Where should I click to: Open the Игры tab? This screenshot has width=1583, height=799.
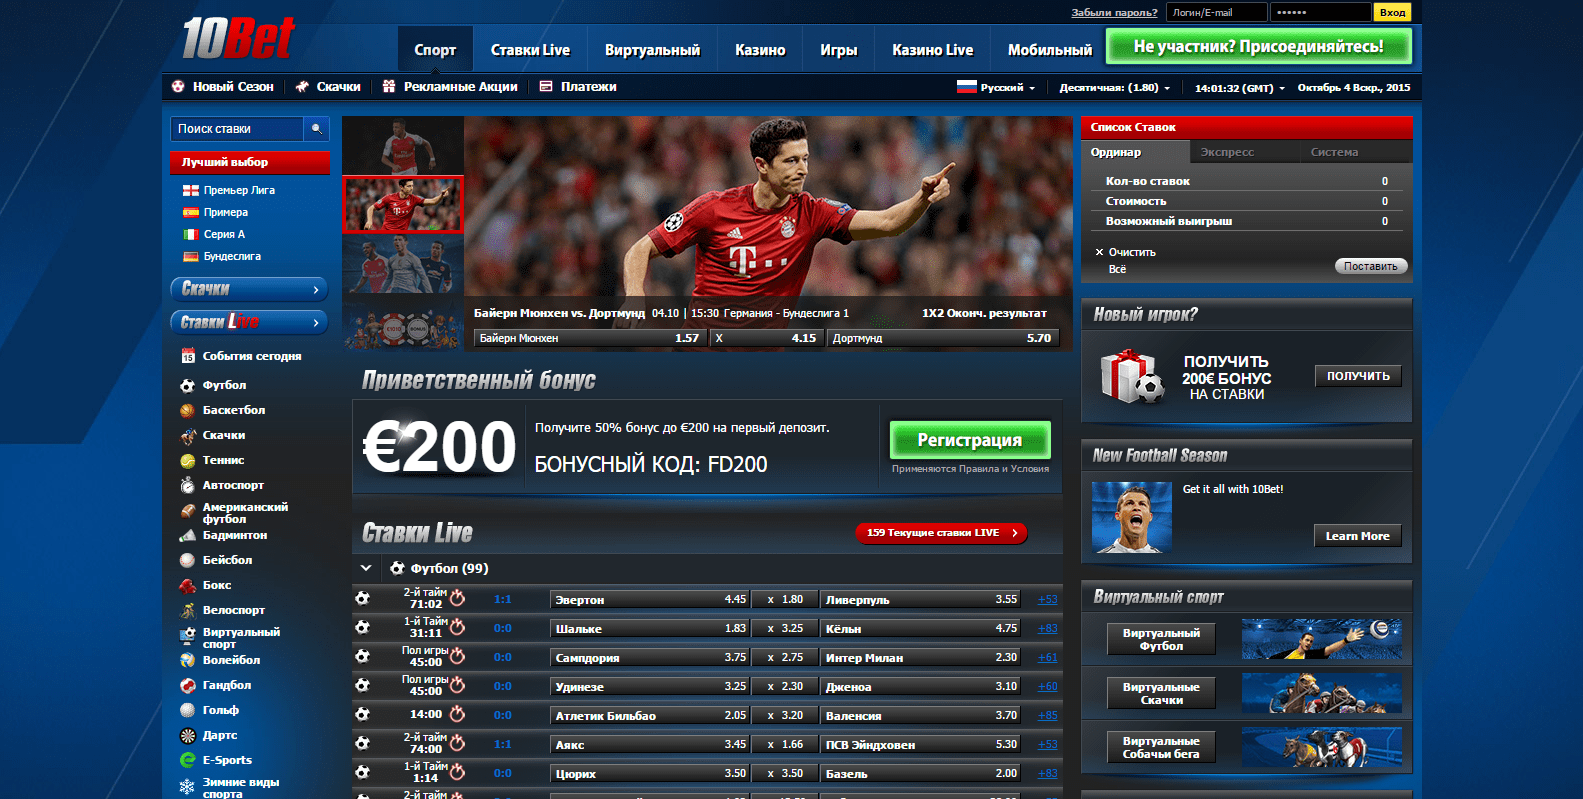[x=839, y=49]
